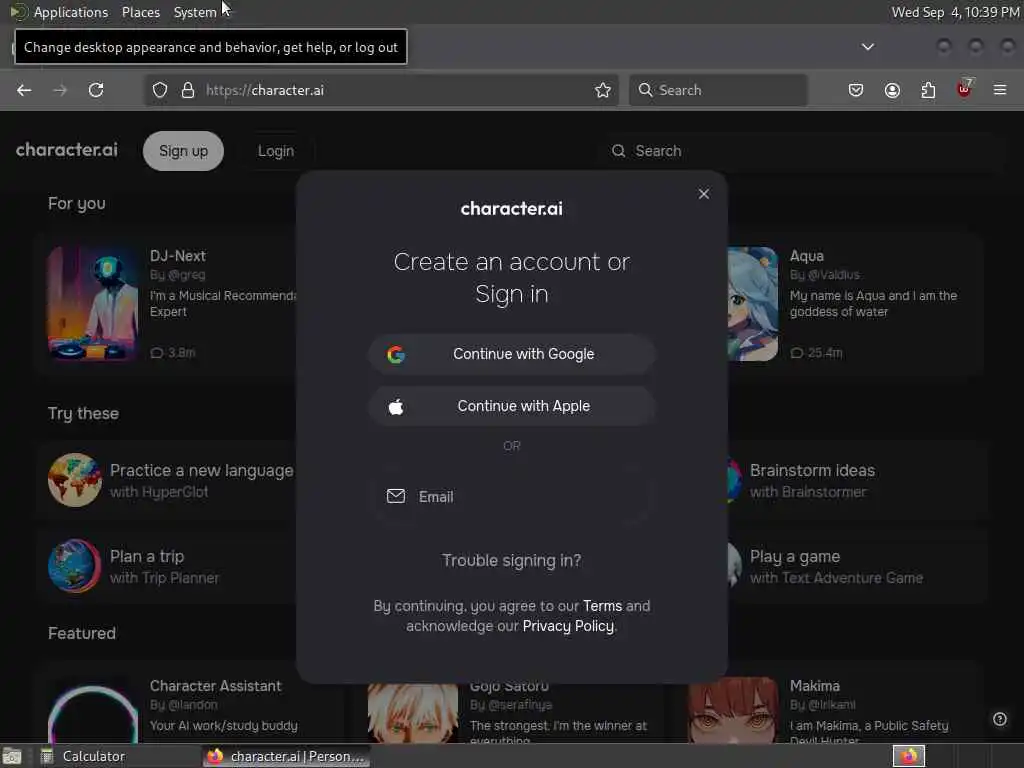Expand the list all tabs chevron

867,47
